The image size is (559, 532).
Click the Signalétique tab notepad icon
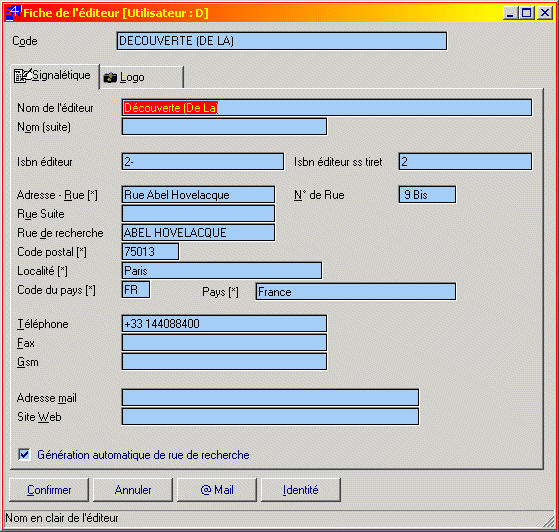(x=22, y=75)
